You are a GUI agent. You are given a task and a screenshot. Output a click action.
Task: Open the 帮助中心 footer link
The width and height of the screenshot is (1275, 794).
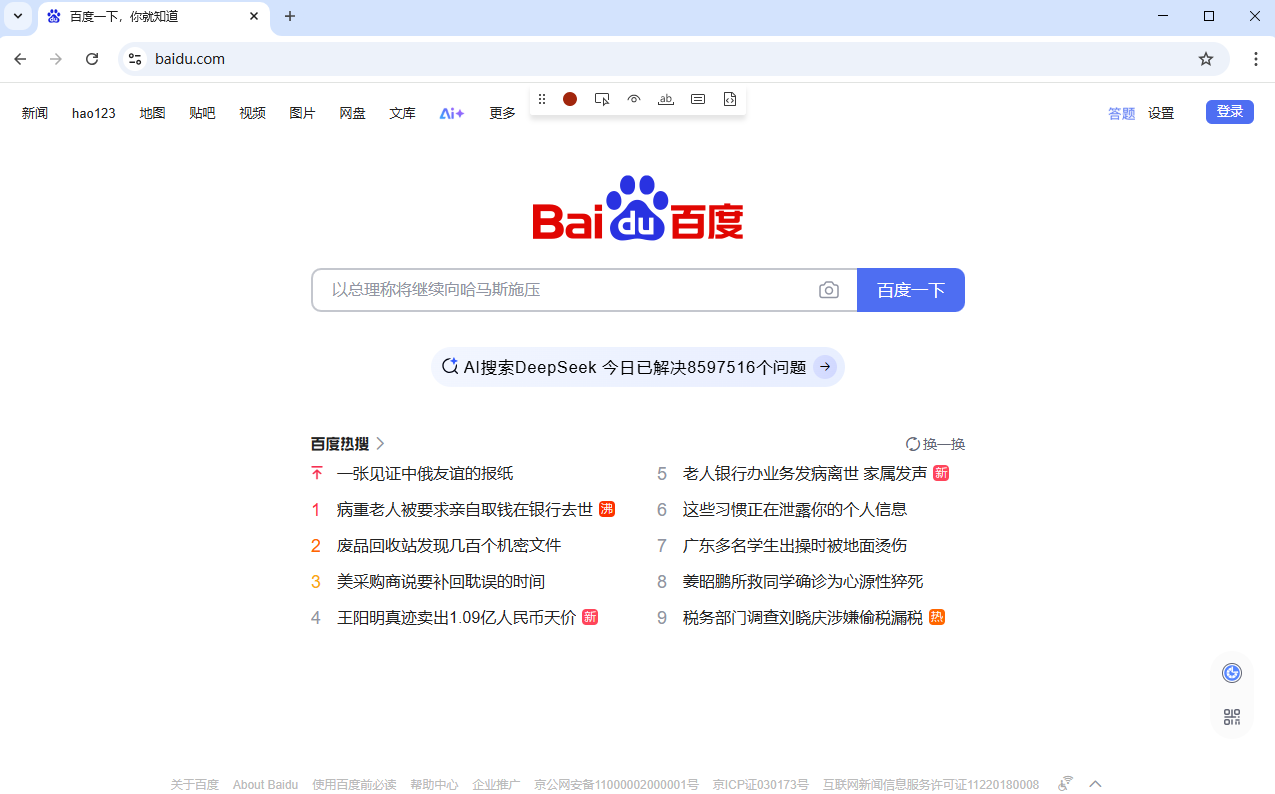[x=434, y=784]
